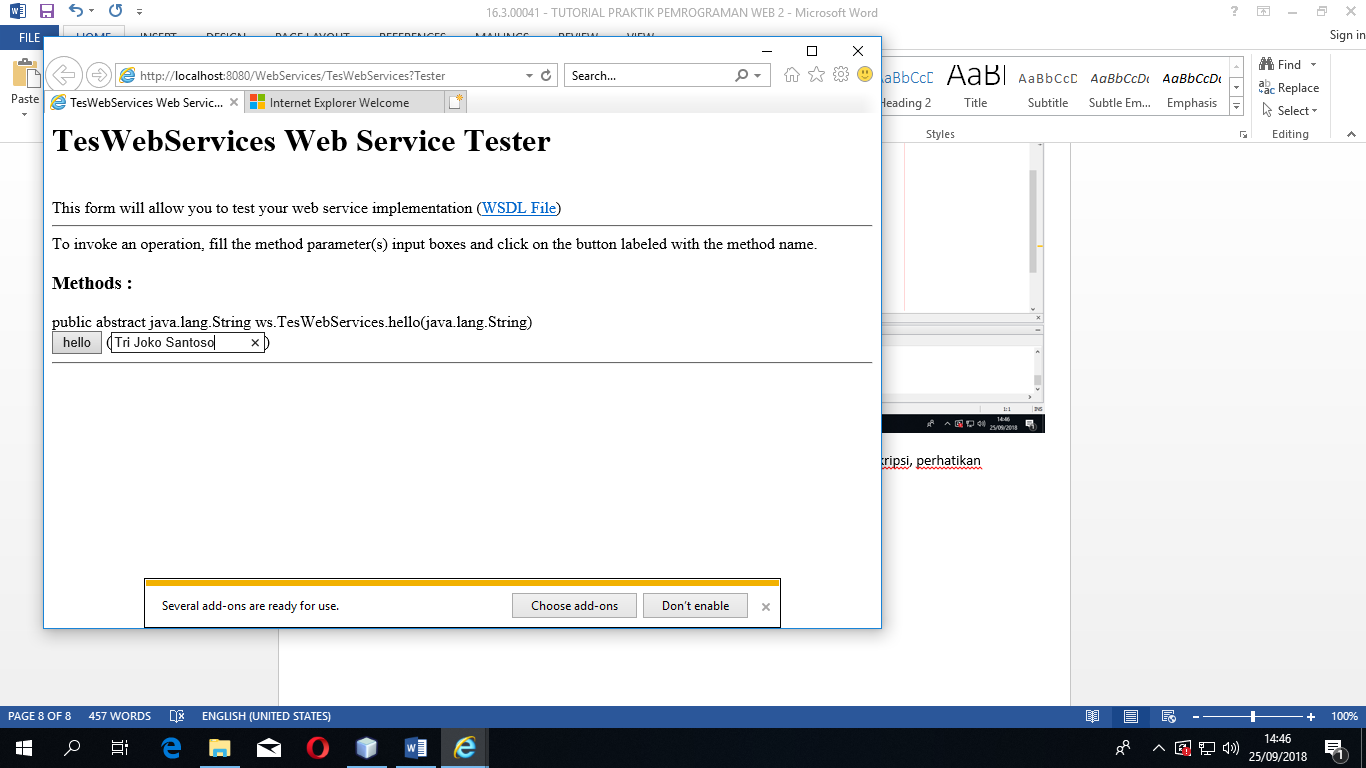
Task: Switch to Internet Explorer Welcome tab
Action: (x=339, y=102)
